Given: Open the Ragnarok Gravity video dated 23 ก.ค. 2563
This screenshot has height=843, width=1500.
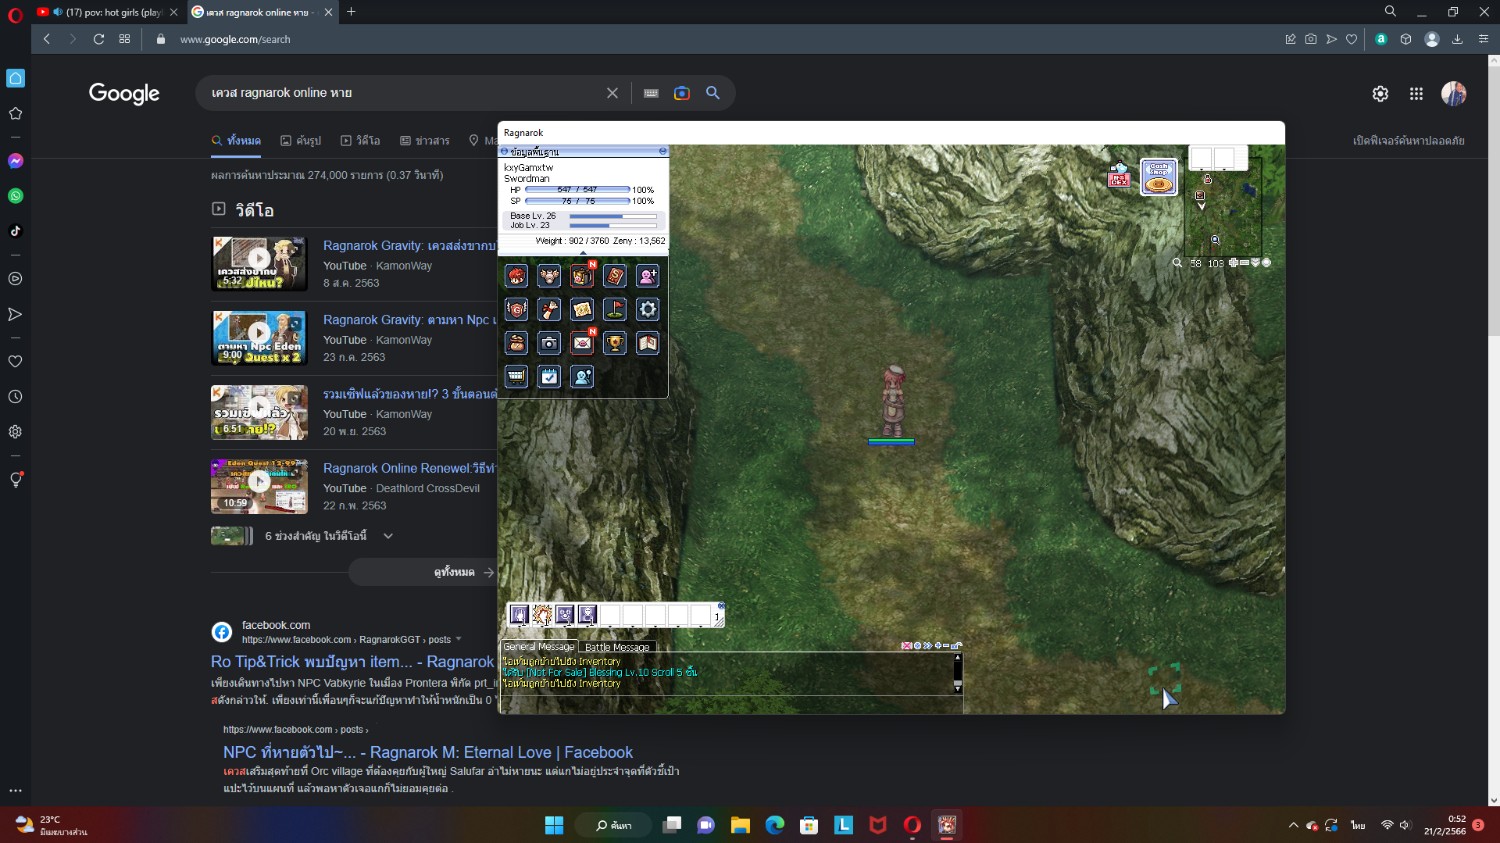Looking at the screenshot, I should 410,320.
